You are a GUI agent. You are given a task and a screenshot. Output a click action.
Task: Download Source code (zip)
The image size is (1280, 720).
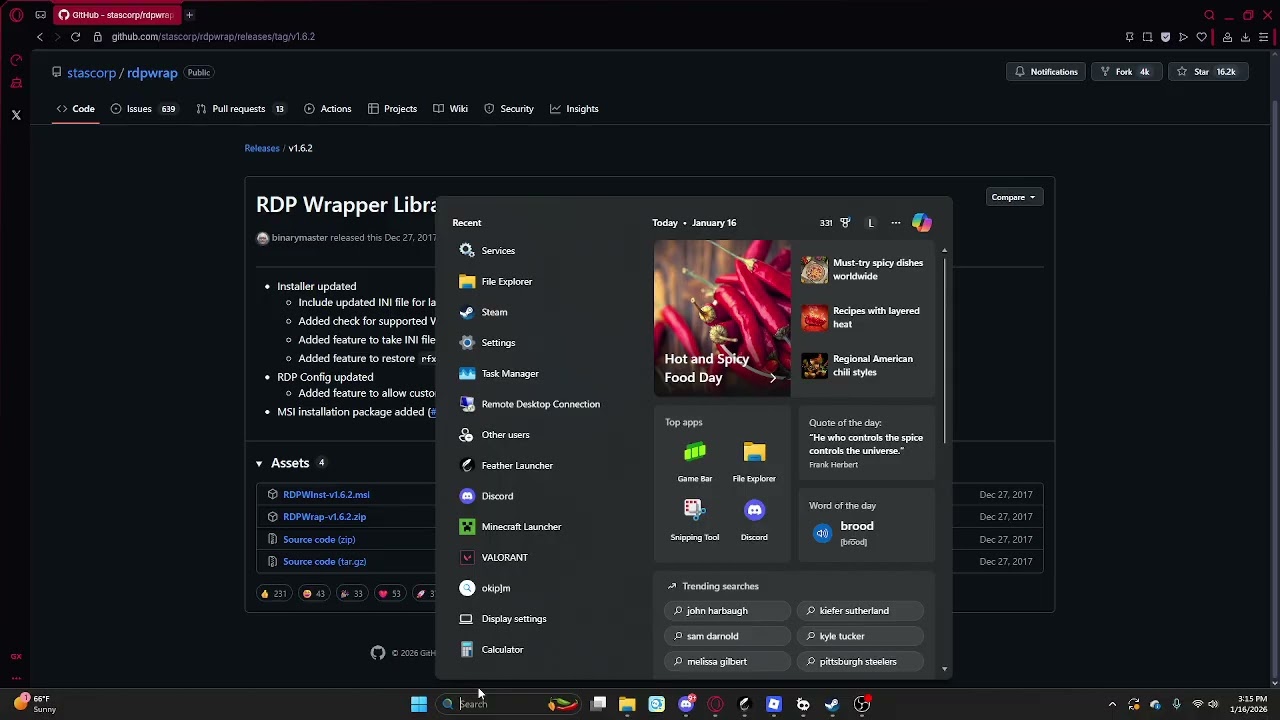pos(319,540)
